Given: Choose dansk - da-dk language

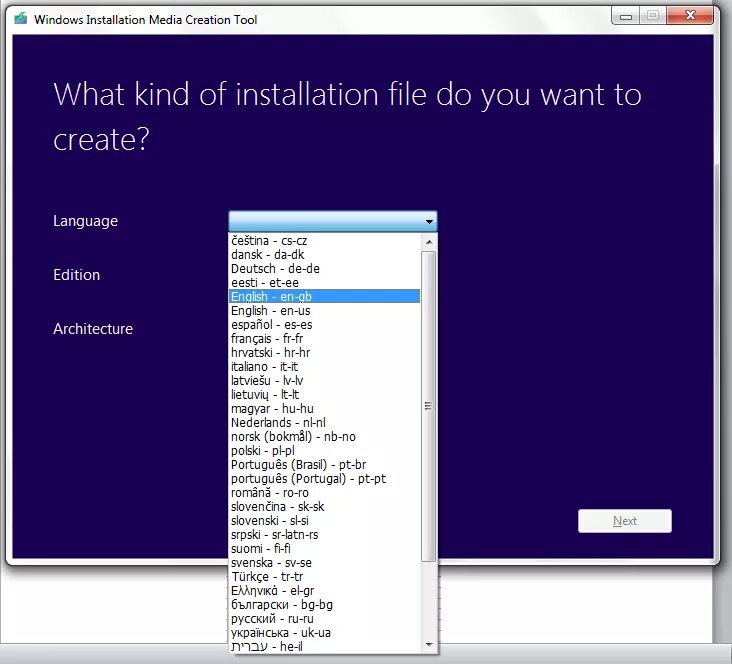Looking at the screenshot, I should click(x=324, y=254).
